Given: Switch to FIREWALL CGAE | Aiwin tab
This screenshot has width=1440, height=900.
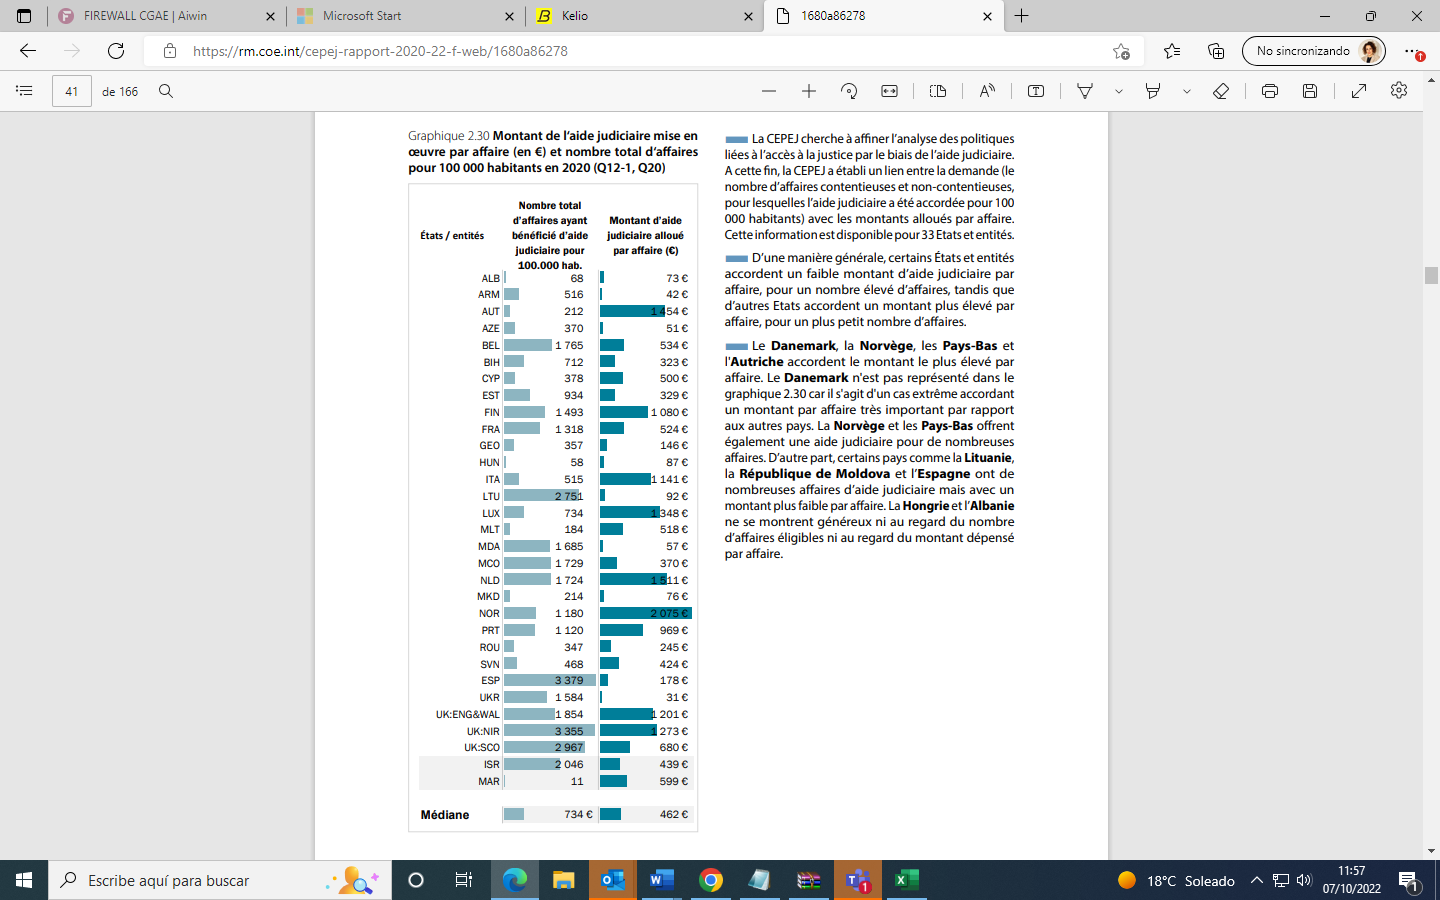Looking at the screenshot, I should pyautogui.click(x=167, y=16).
